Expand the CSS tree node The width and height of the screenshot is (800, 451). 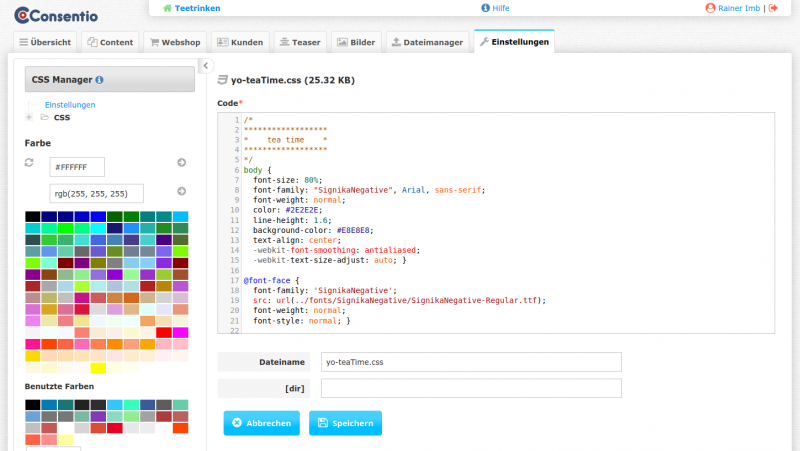29,117
